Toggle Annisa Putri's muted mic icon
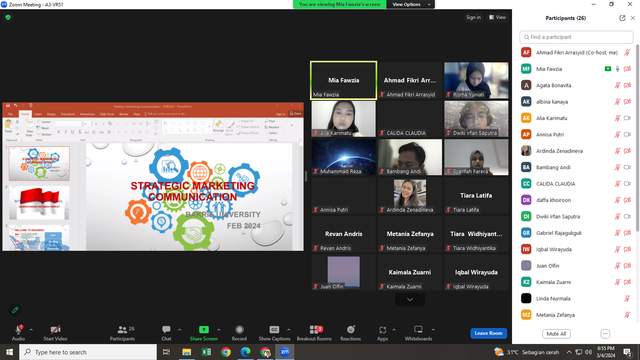The image size is (640, 360). coord(618,134)
